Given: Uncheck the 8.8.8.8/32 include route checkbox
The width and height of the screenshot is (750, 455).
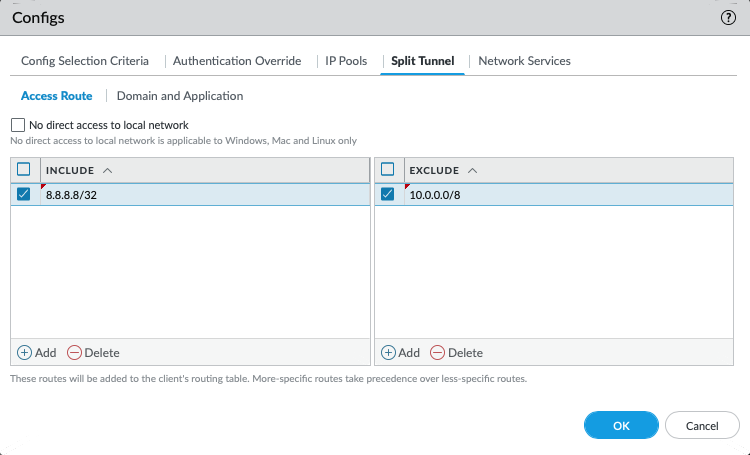Looking at the screenshot, I should coord(24,194).
